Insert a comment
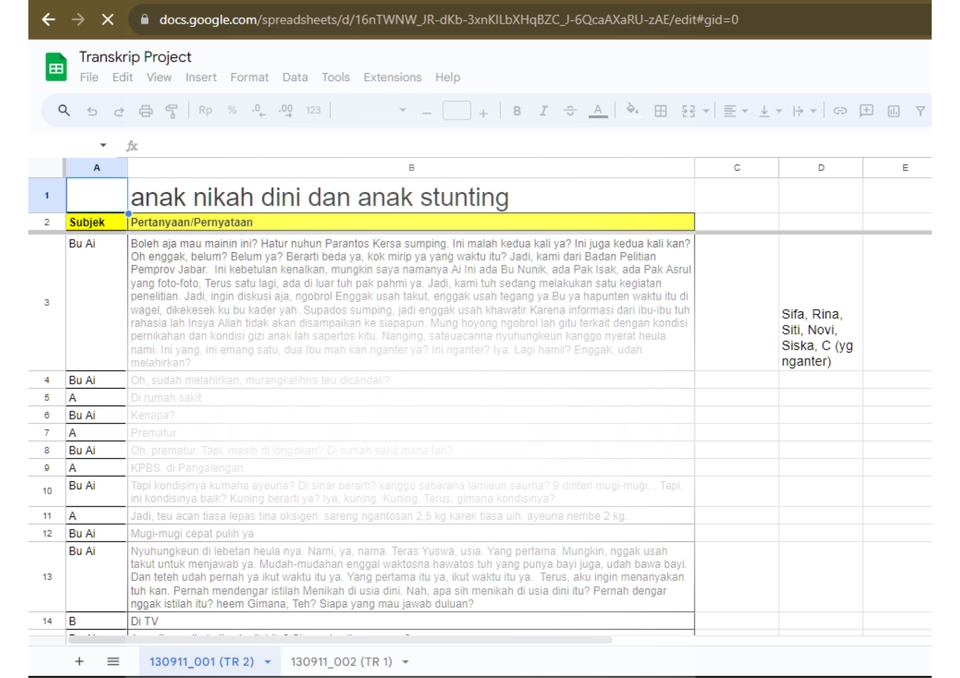 click(867, 110)
